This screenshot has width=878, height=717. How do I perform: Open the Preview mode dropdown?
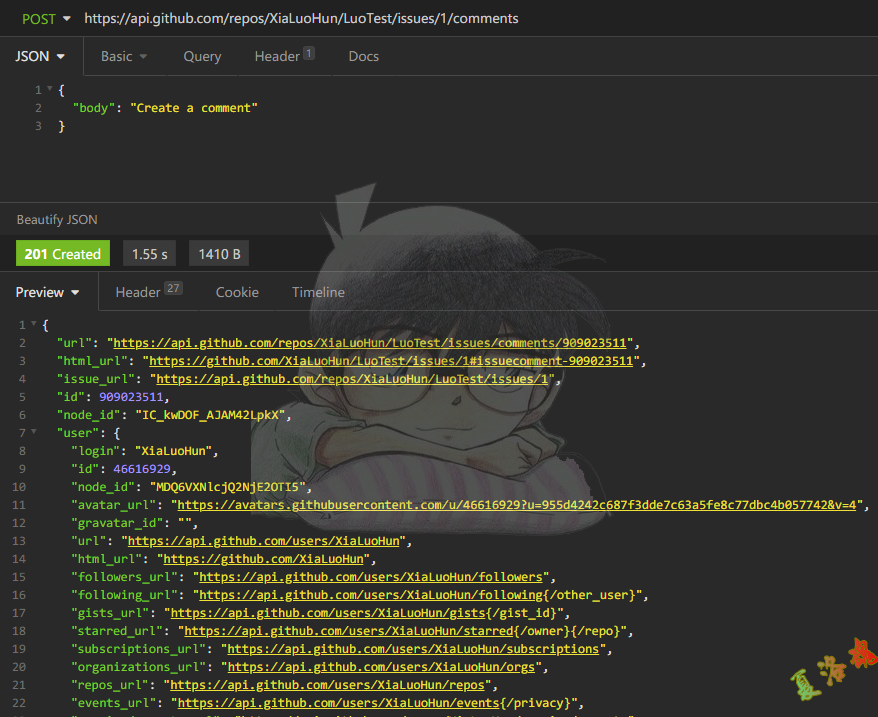pyautogui.click(x=47, y=292)
